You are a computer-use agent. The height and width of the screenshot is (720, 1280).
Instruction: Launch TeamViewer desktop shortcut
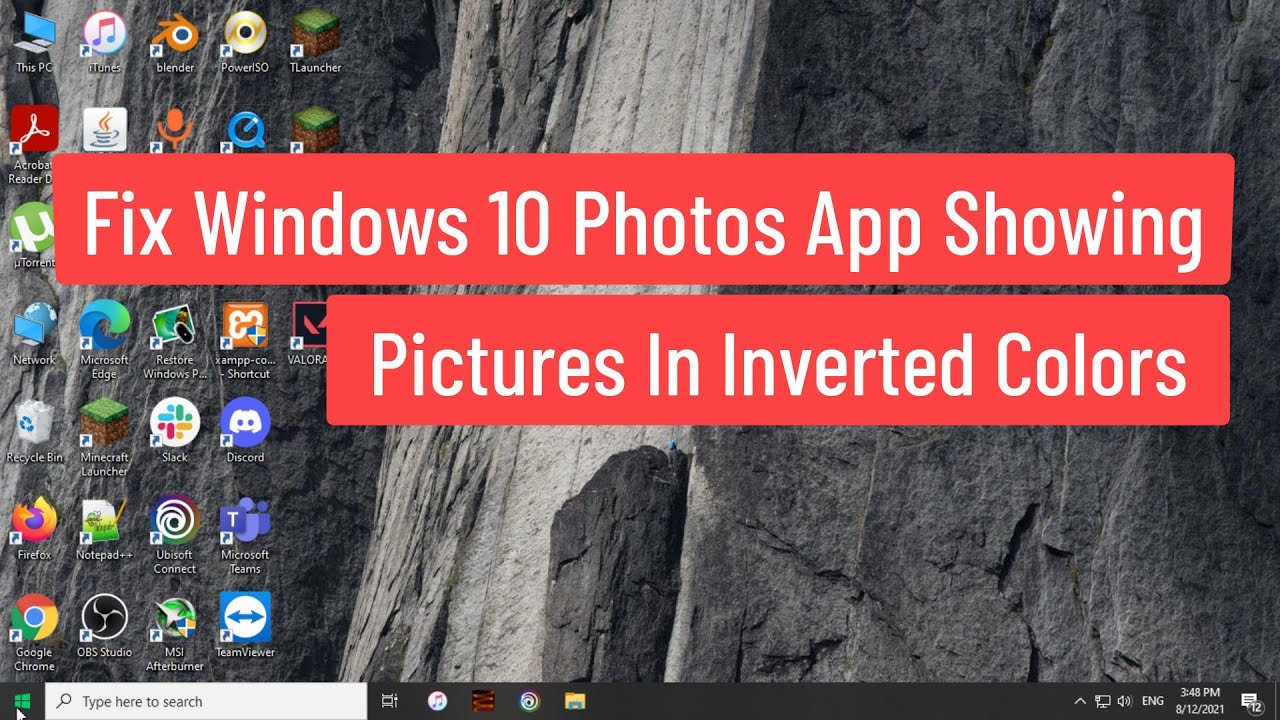(x=245, y=626)
